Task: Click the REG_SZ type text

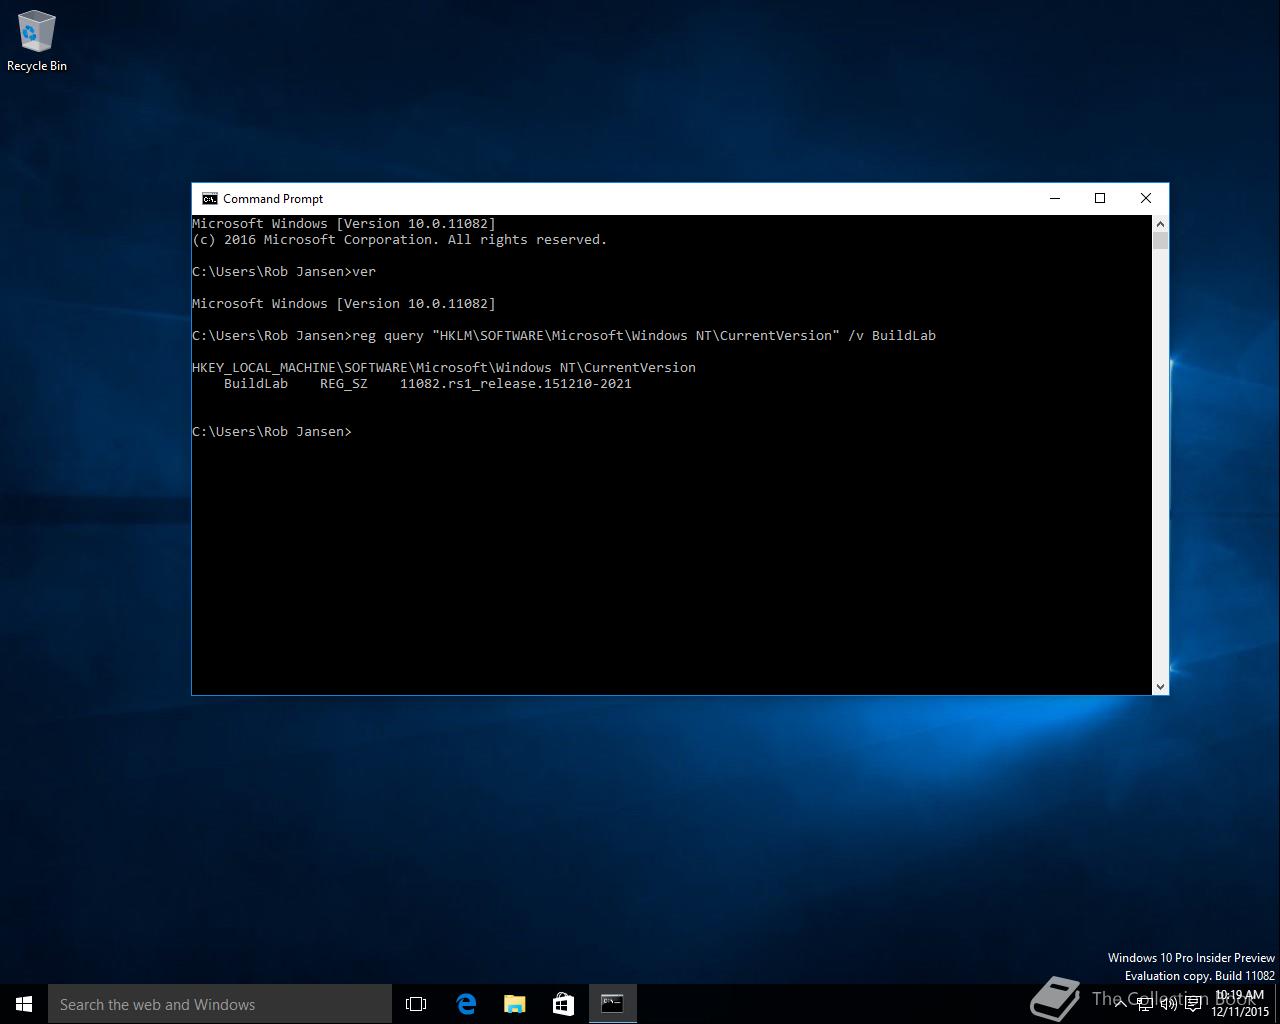Action: coord(344,383)
